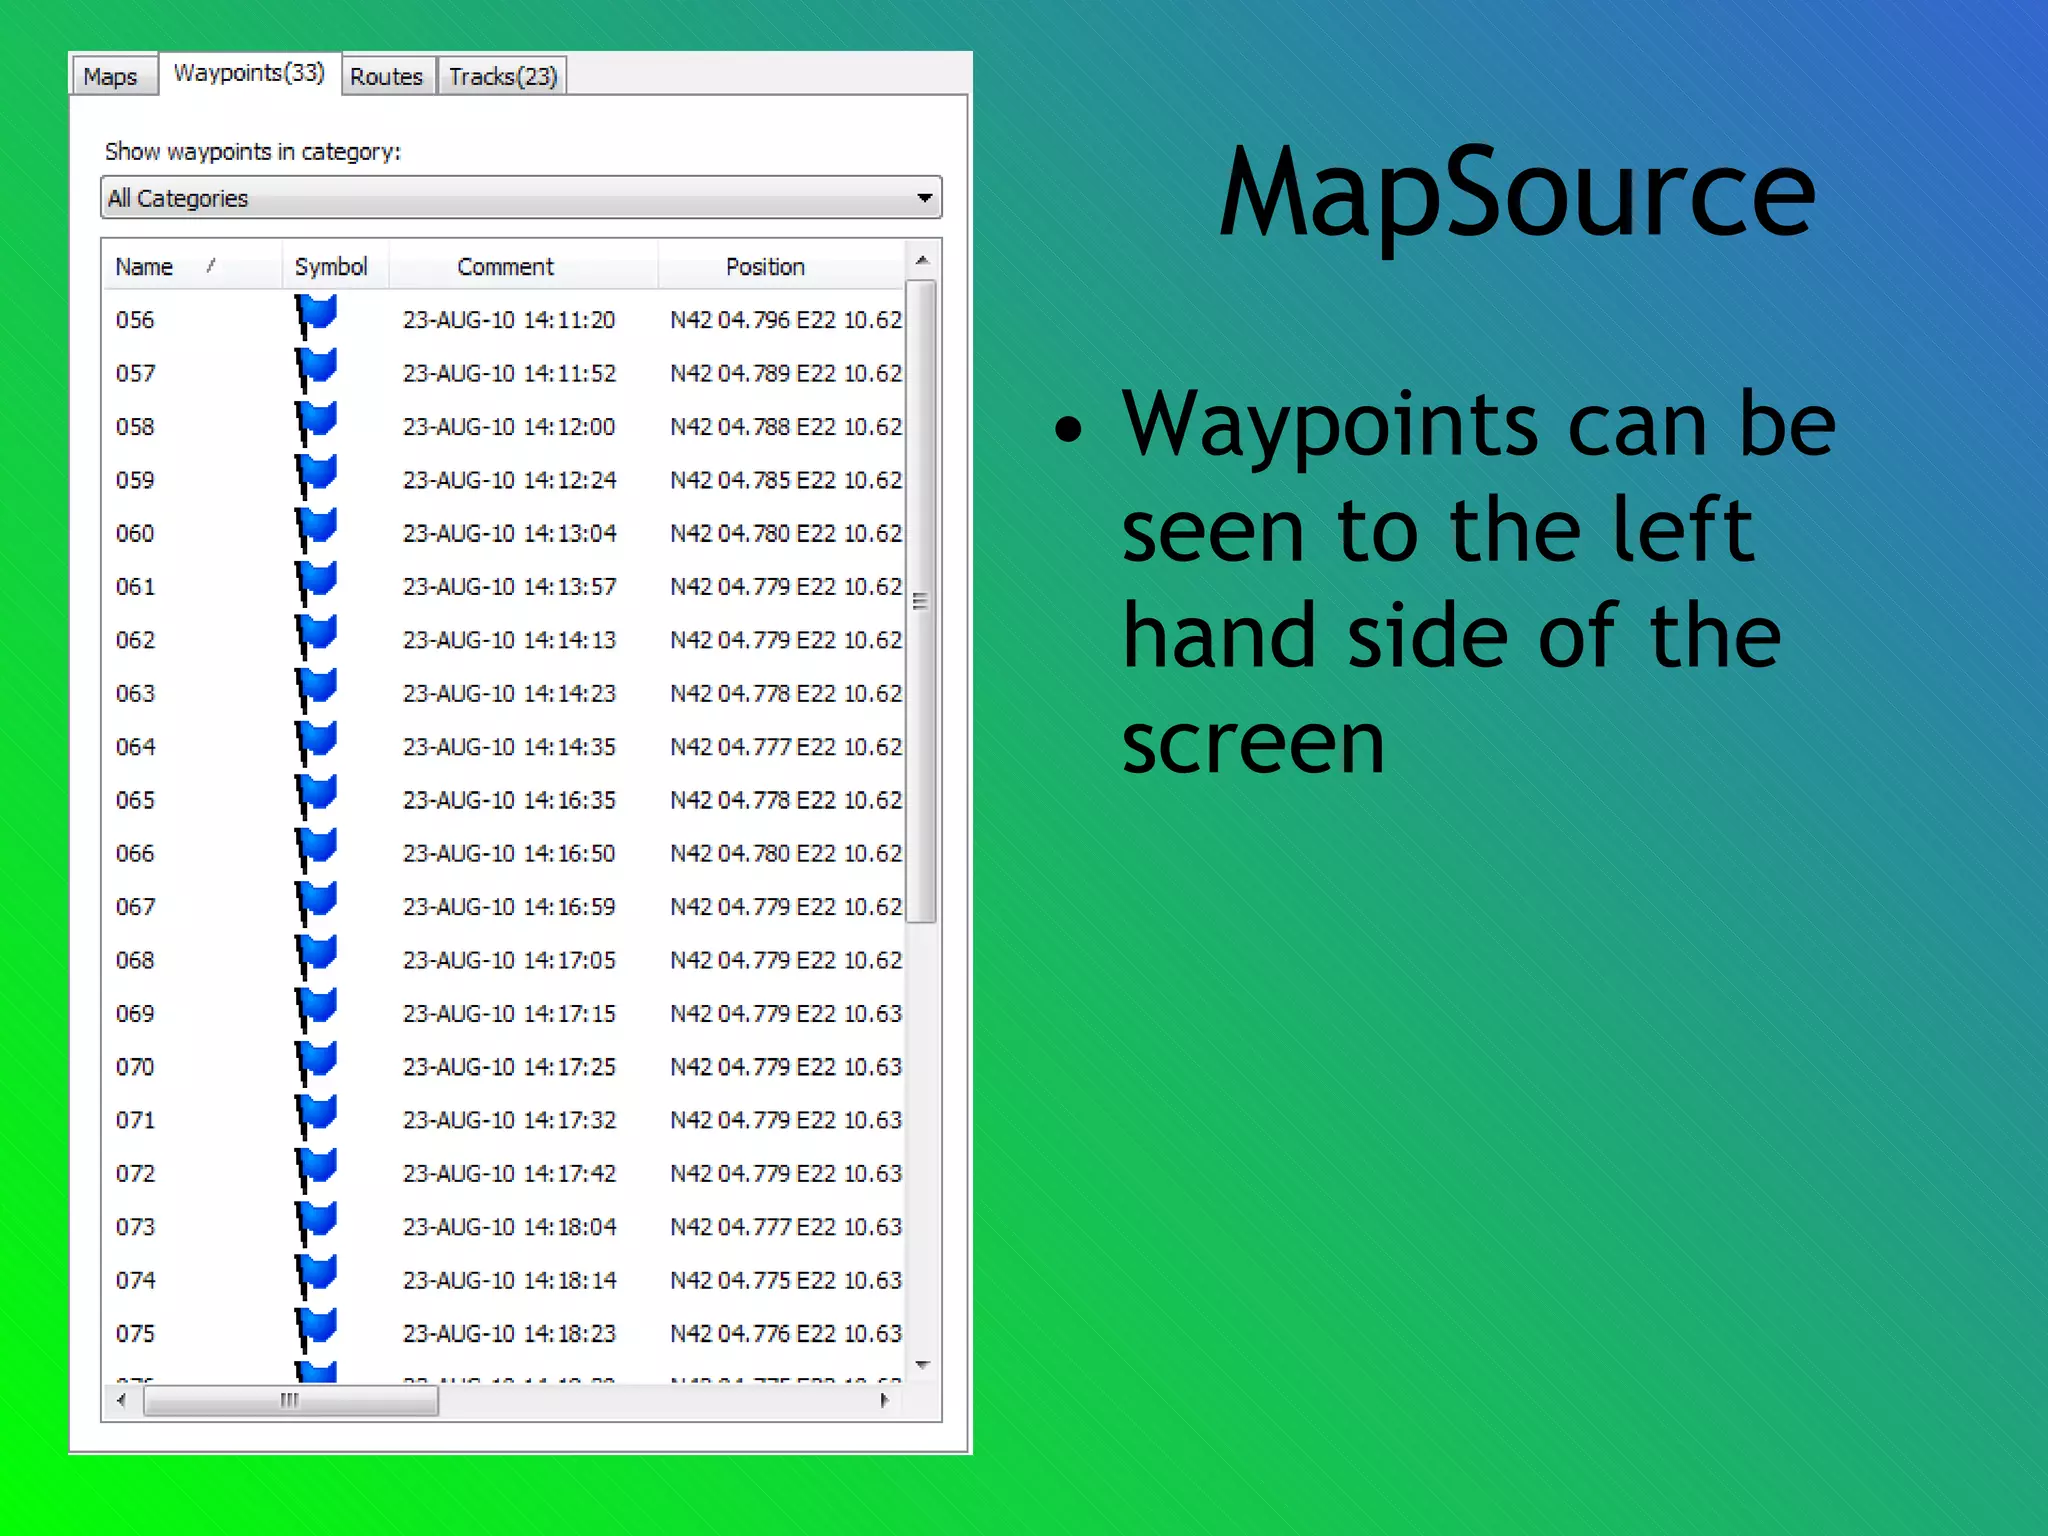This screenshot has width=2048, height=1536.
Task: Sort by the Position column header
Action: pyautogui.click(x=781, y=267)
